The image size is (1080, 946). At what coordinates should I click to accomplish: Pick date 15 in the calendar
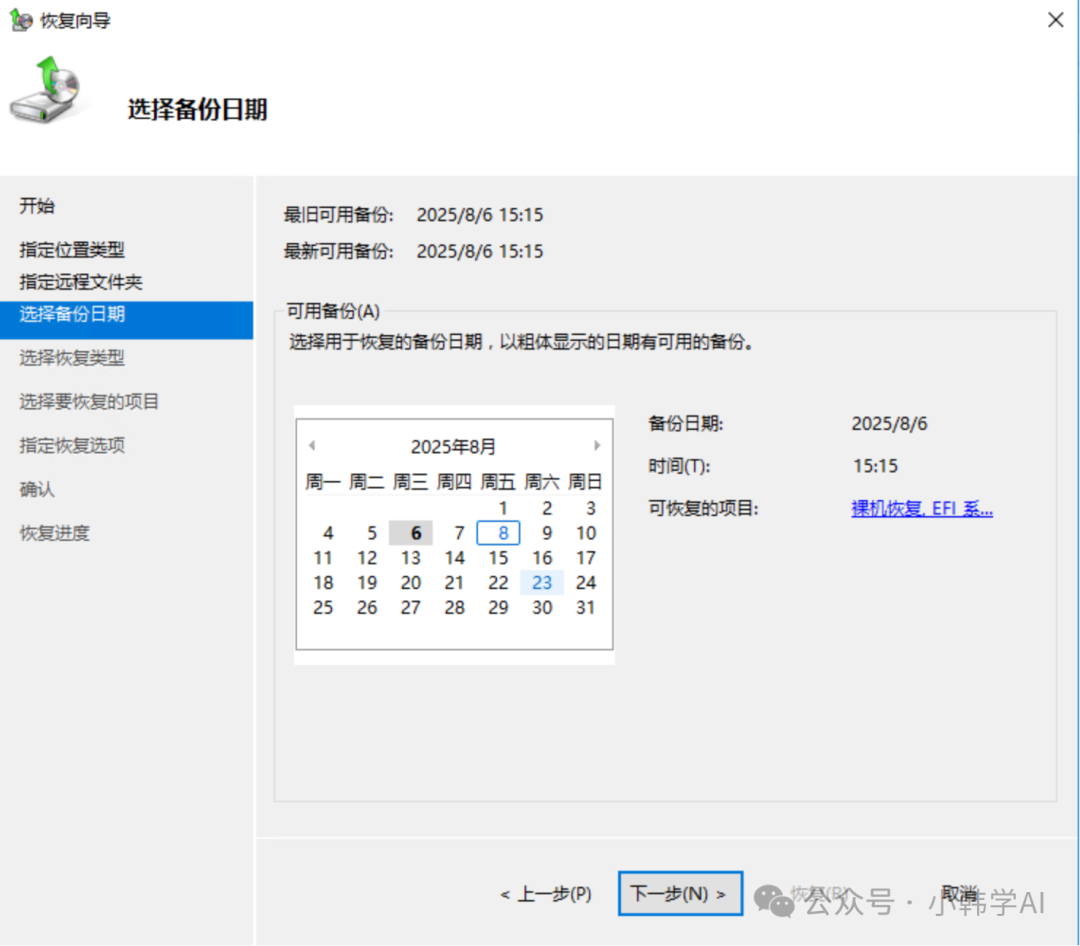coord(499,558)
